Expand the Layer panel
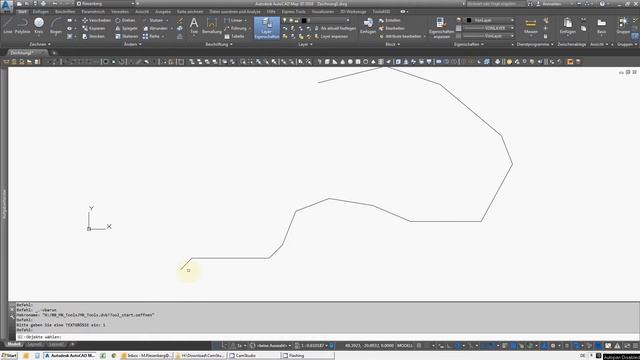The height and width of the screenshot is (360, 640). 305,44
